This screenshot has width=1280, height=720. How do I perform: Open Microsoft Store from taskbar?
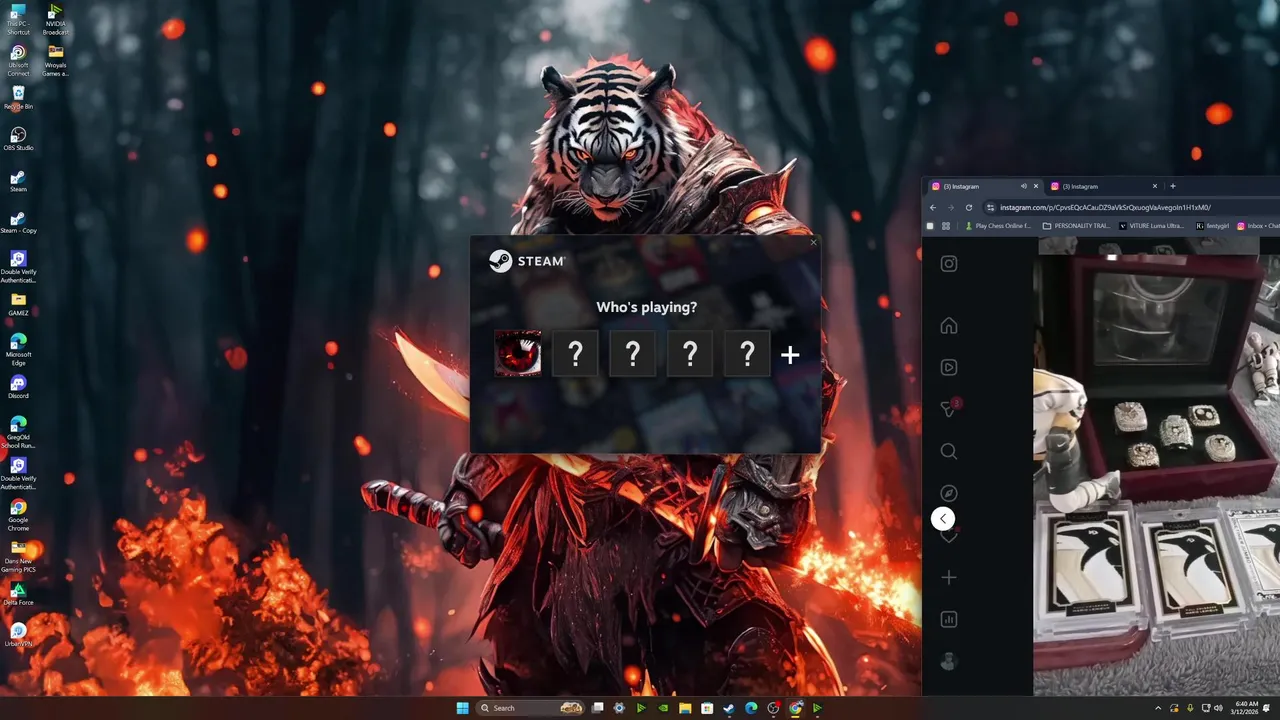pyautogui.click(x=707, y=708)
